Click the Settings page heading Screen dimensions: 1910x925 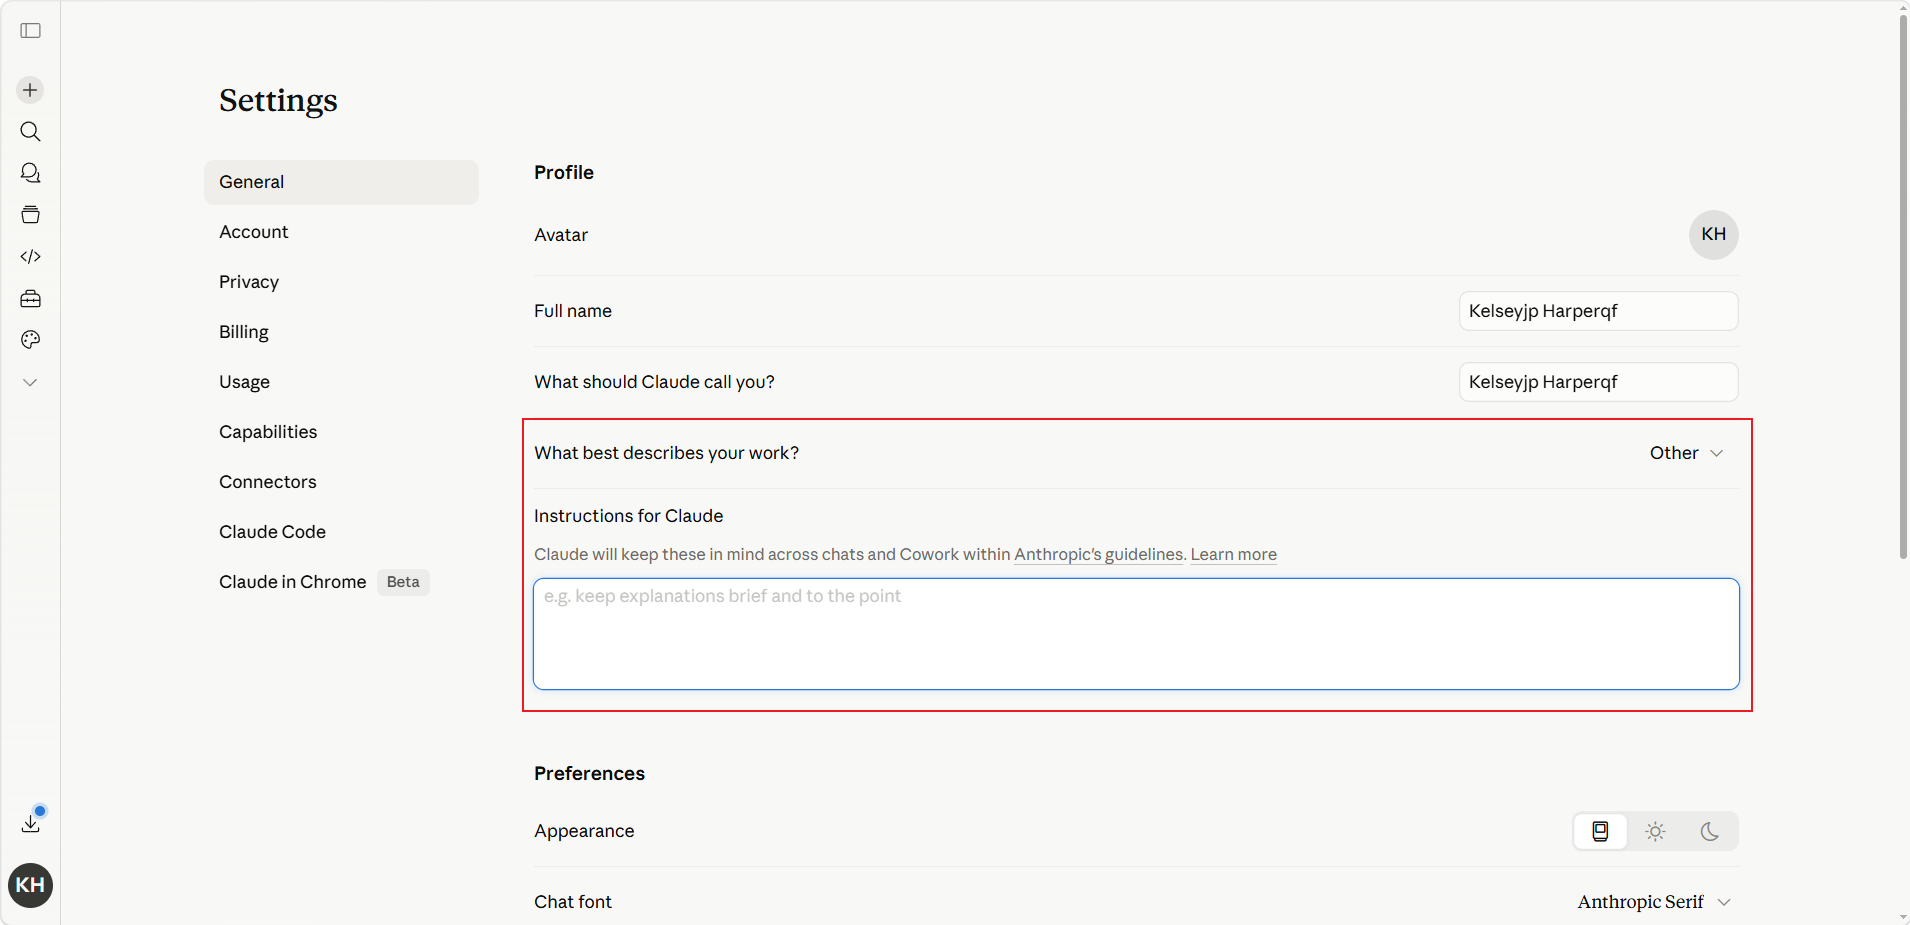278,100
